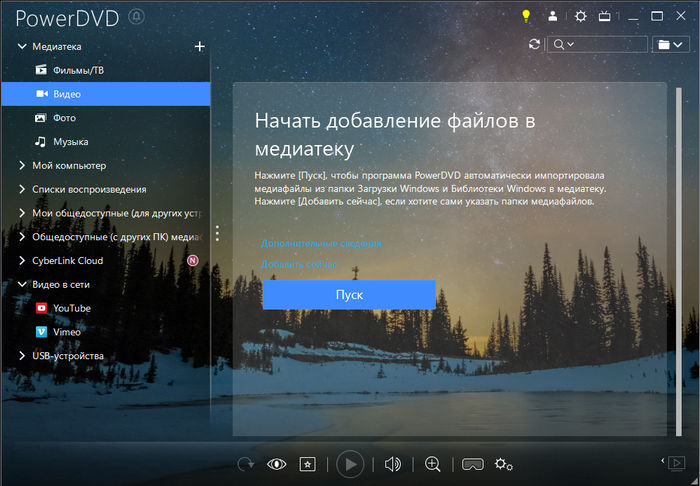Image resolution: width=700 pixels, height=486 pixels.
Task: Click the vertical scrollbar of the panel
Action: click(679, 262)
